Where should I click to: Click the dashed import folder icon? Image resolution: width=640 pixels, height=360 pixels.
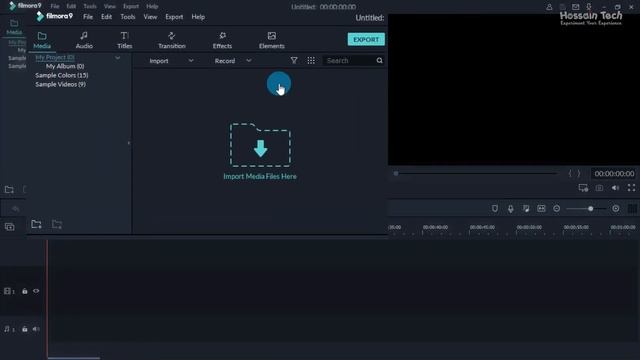pyautogui.click(x=260, y=145)
